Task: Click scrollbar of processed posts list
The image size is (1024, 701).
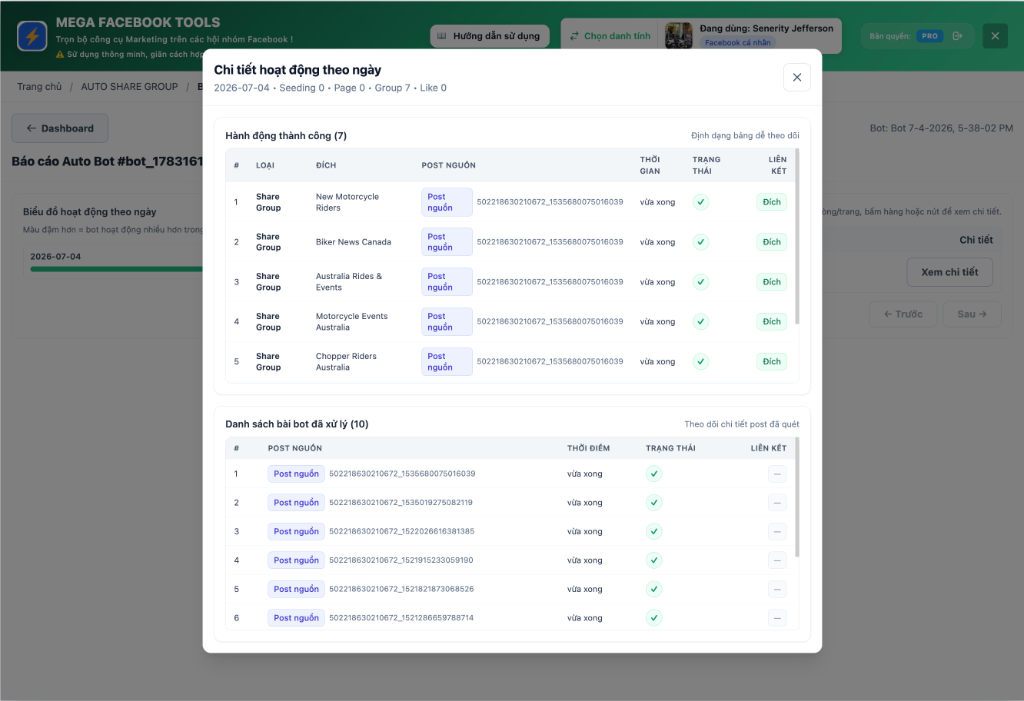Action: click(797, 498)
